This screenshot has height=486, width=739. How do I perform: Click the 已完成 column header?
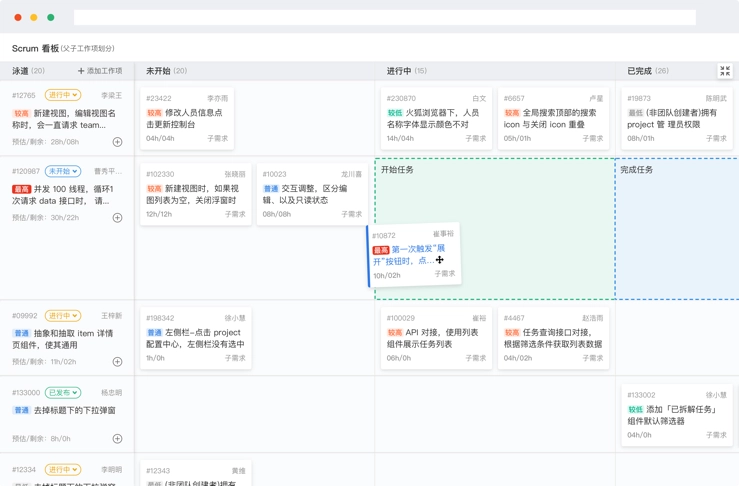pos(648,71)
